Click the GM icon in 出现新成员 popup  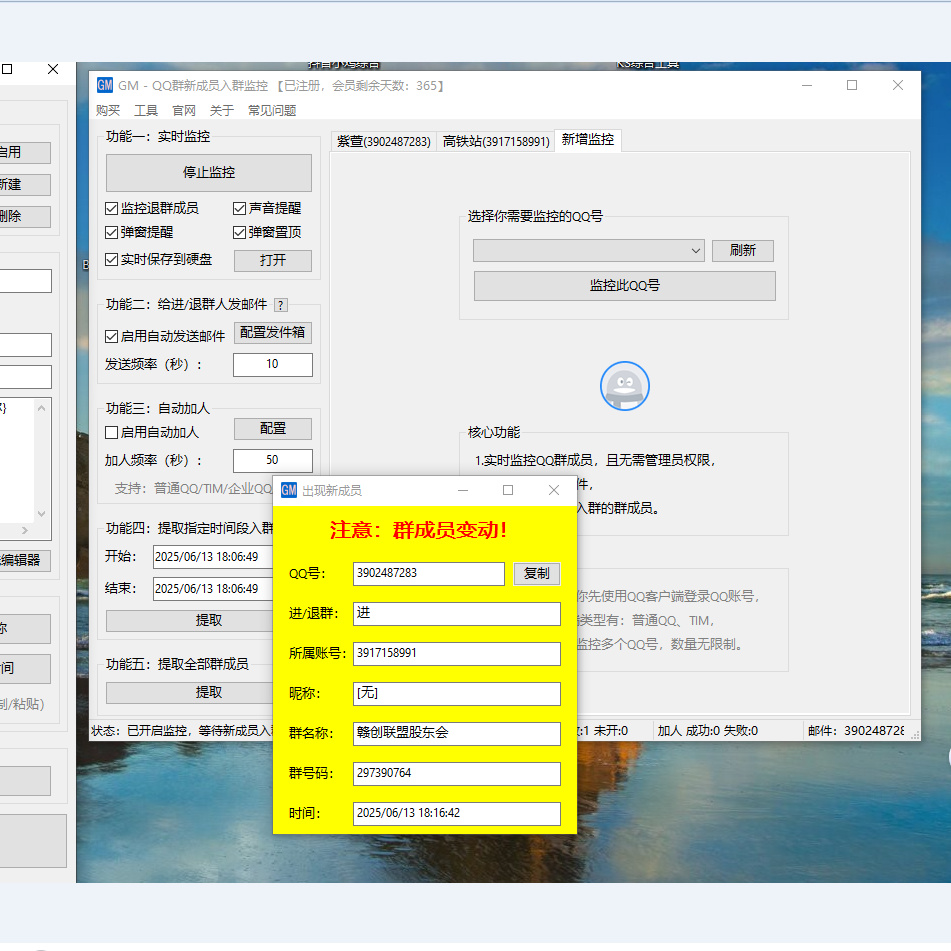click(289, 490)
